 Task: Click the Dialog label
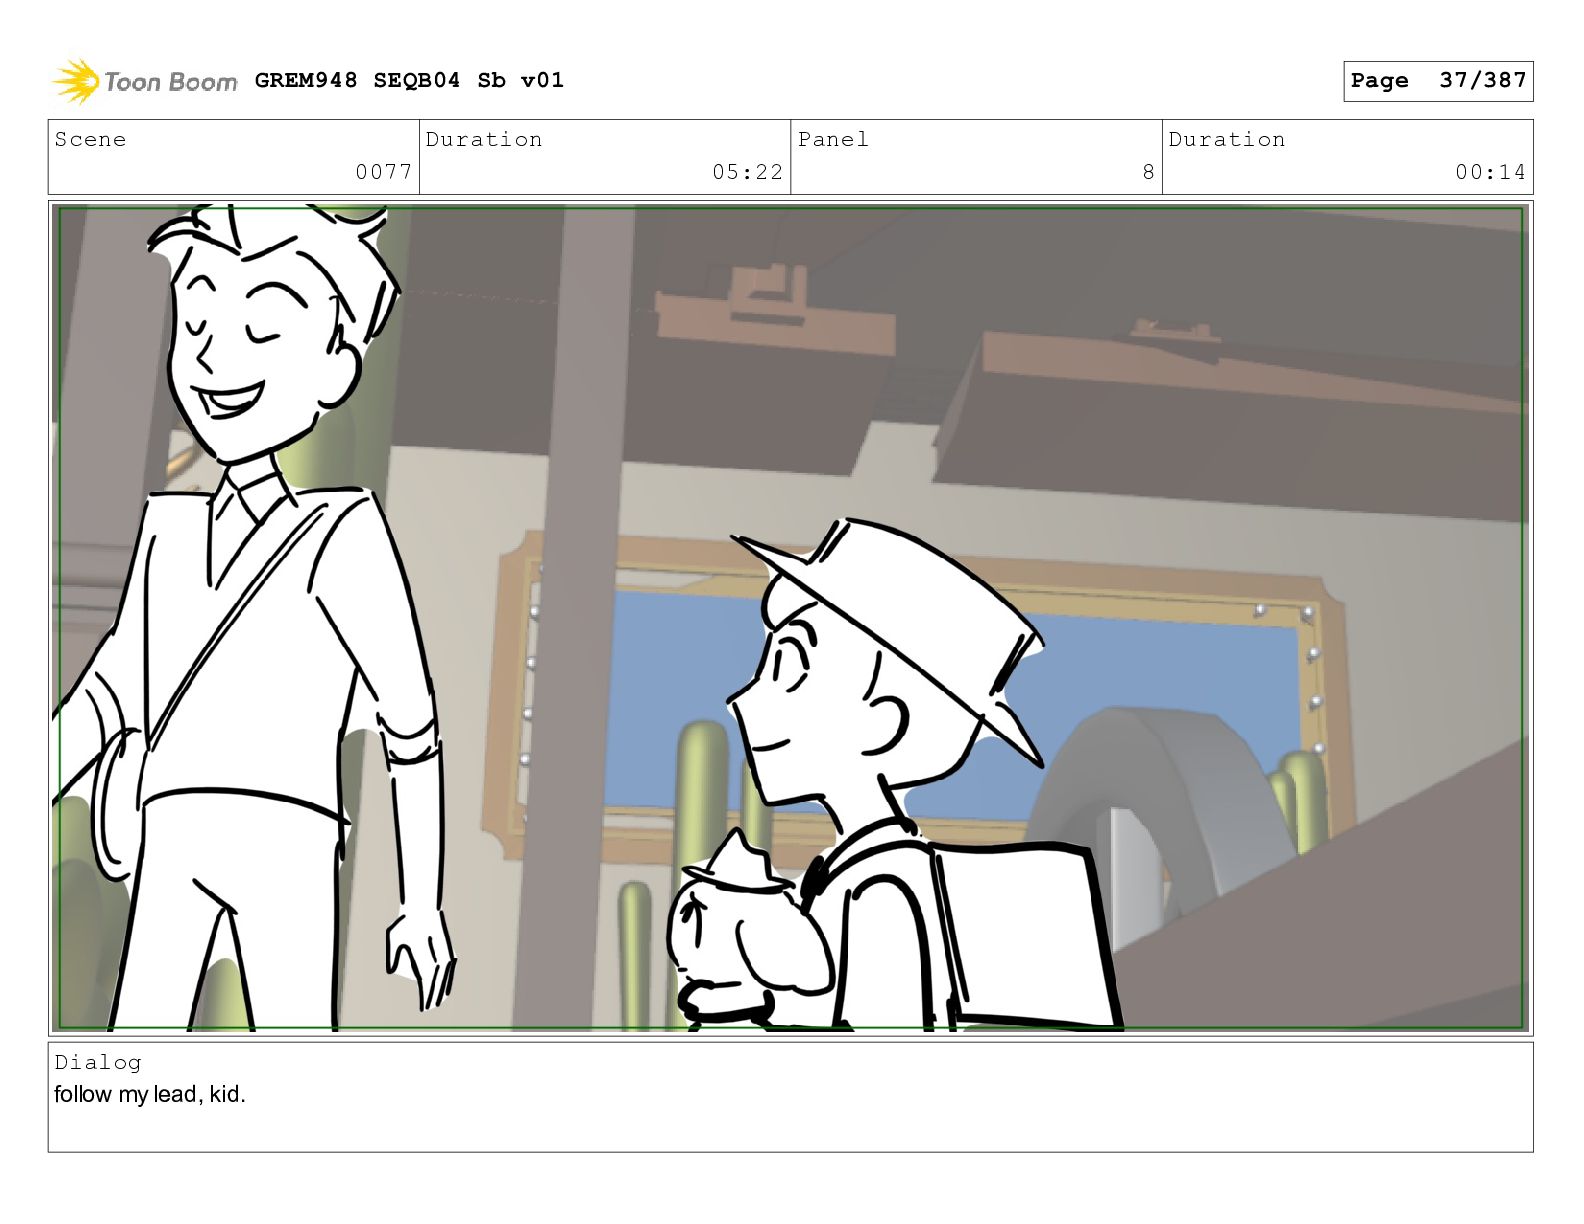[98, 1062]
